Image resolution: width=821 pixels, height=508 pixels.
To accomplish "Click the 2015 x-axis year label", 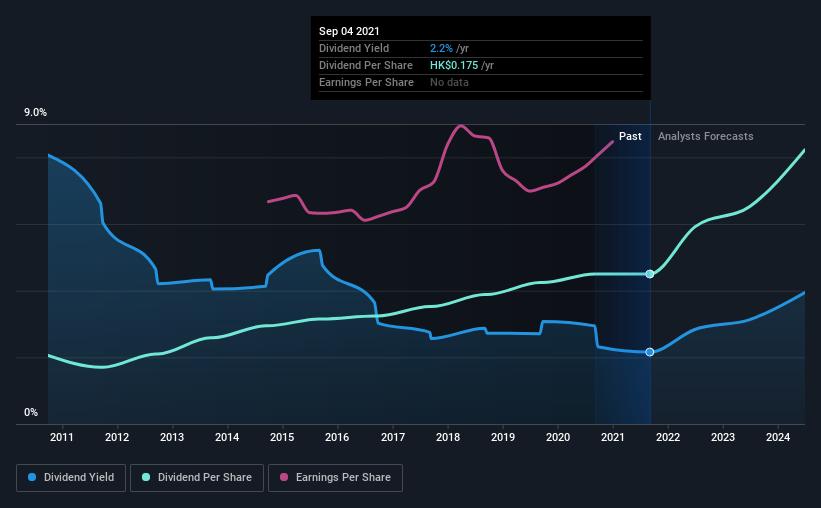I will click(x=282, y=437).
